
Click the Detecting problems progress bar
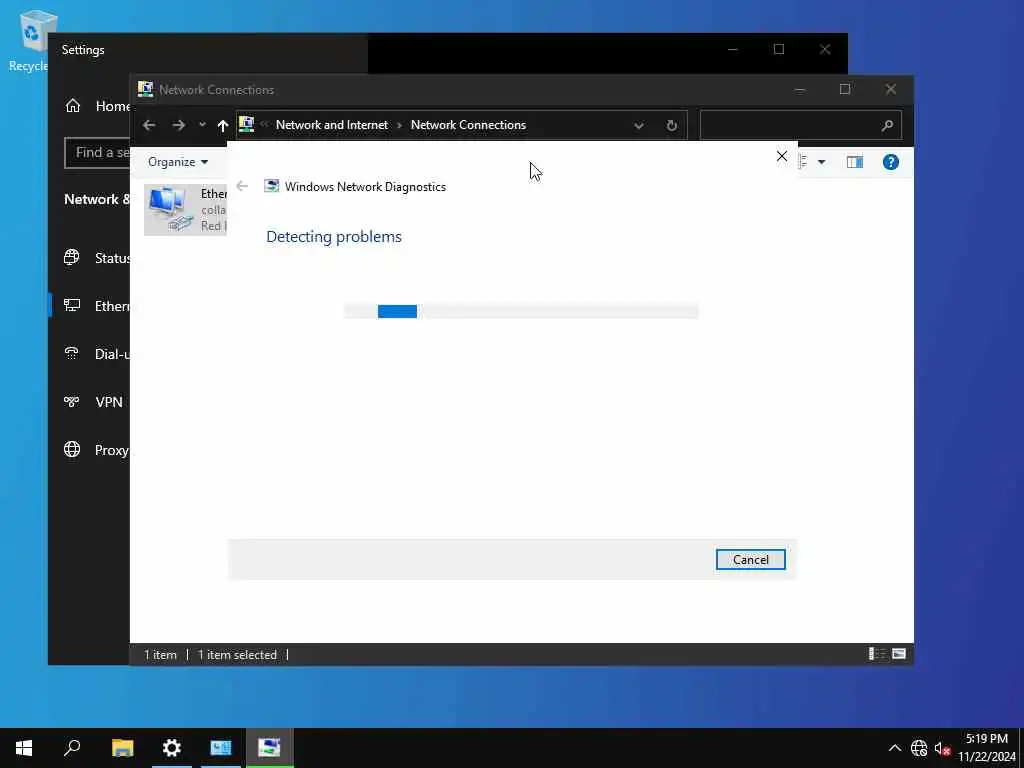point(521,312)
